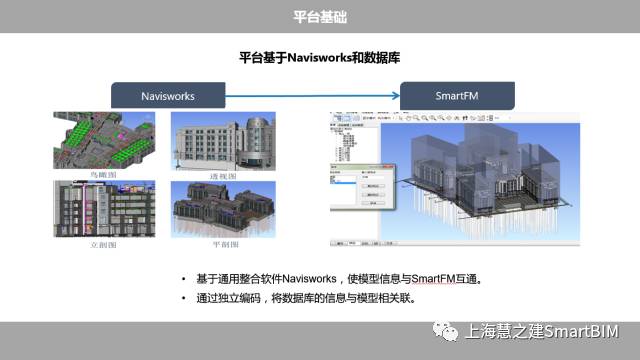This screenshot has height=360, width=640.
Task: Select the blue highlighted row in dialog list
Action: coord(343,183)
